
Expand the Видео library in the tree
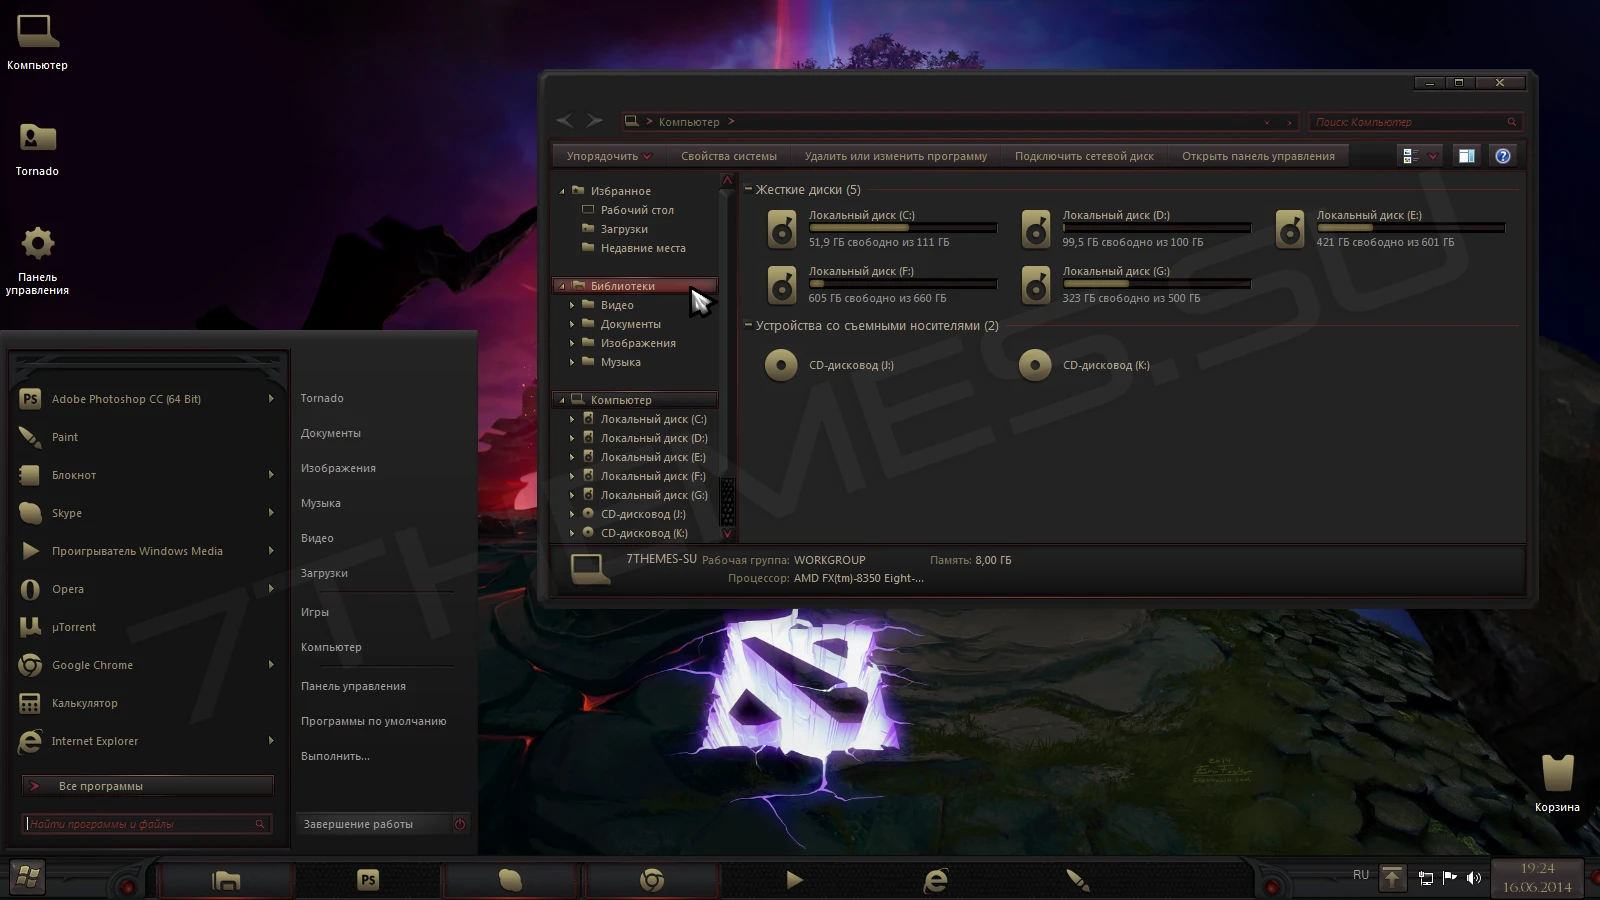coord(572,305)
